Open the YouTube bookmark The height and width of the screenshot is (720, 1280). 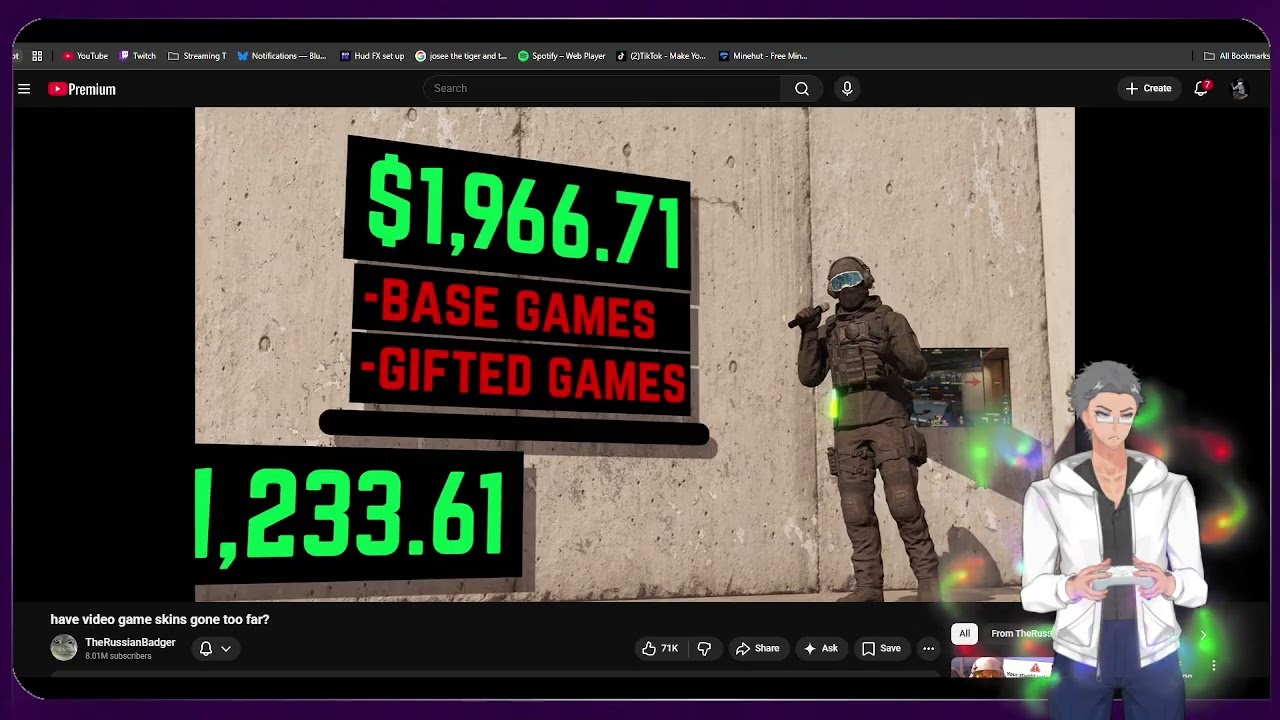click(85, 56)
